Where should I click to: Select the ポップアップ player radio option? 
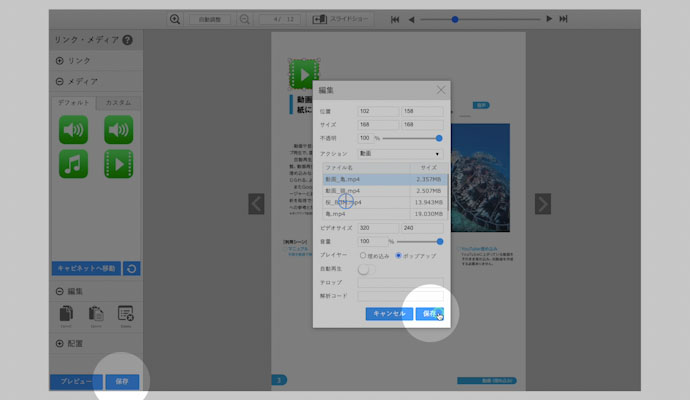pos(399,255)
